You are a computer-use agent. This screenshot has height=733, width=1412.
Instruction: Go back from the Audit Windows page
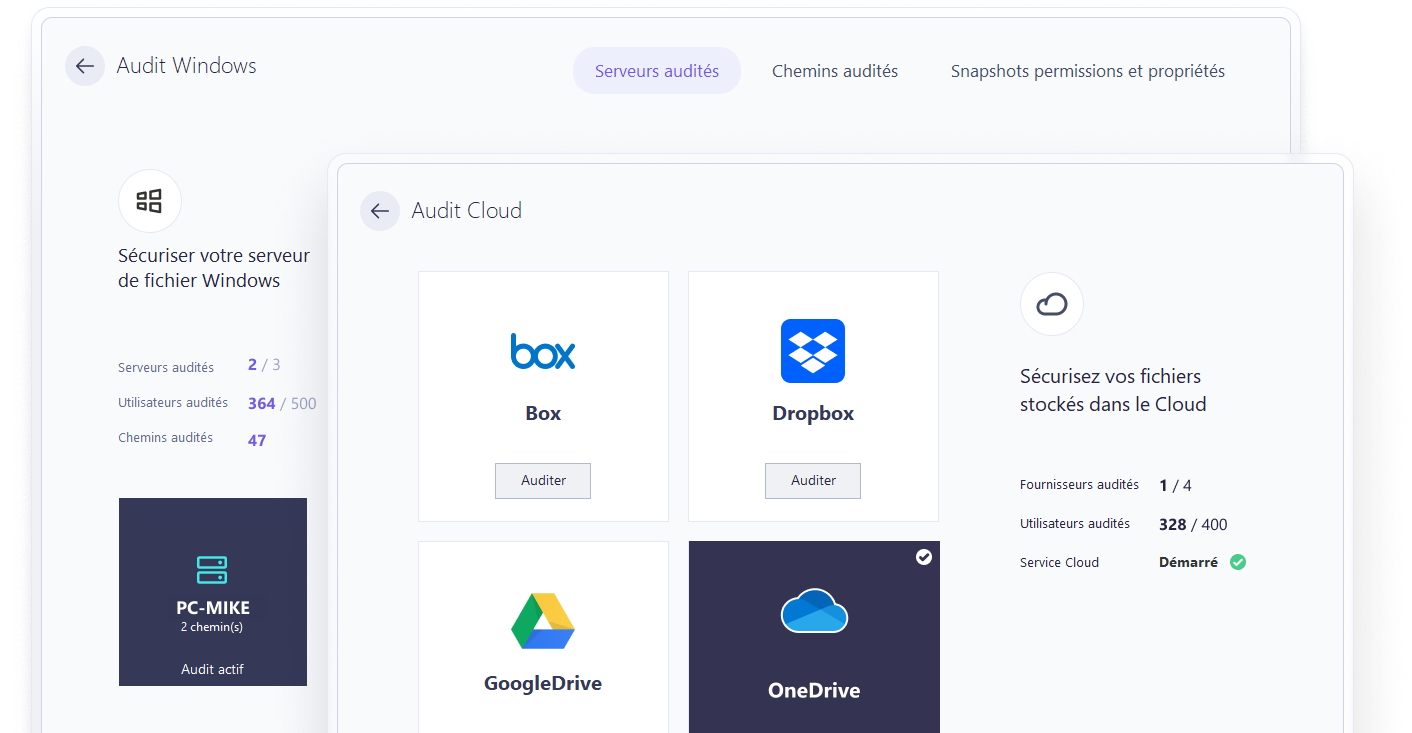[x=85, y=66]
